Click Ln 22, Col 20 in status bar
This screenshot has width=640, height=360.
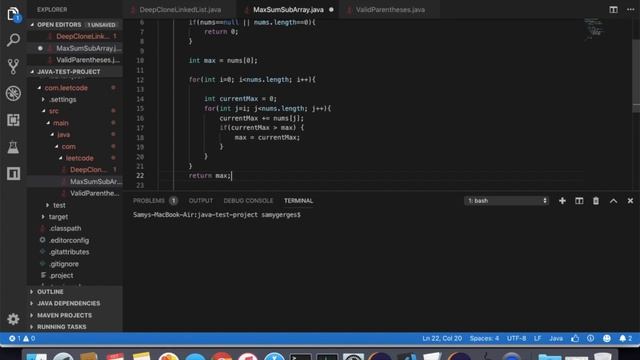click(x=442, y=338)
